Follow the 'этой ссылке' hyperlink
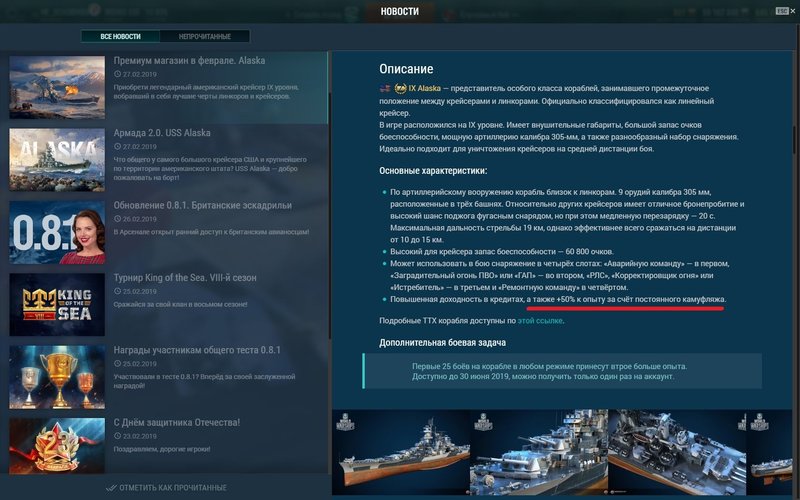This screenshot has width=800, height=500. tap(540, 321)
